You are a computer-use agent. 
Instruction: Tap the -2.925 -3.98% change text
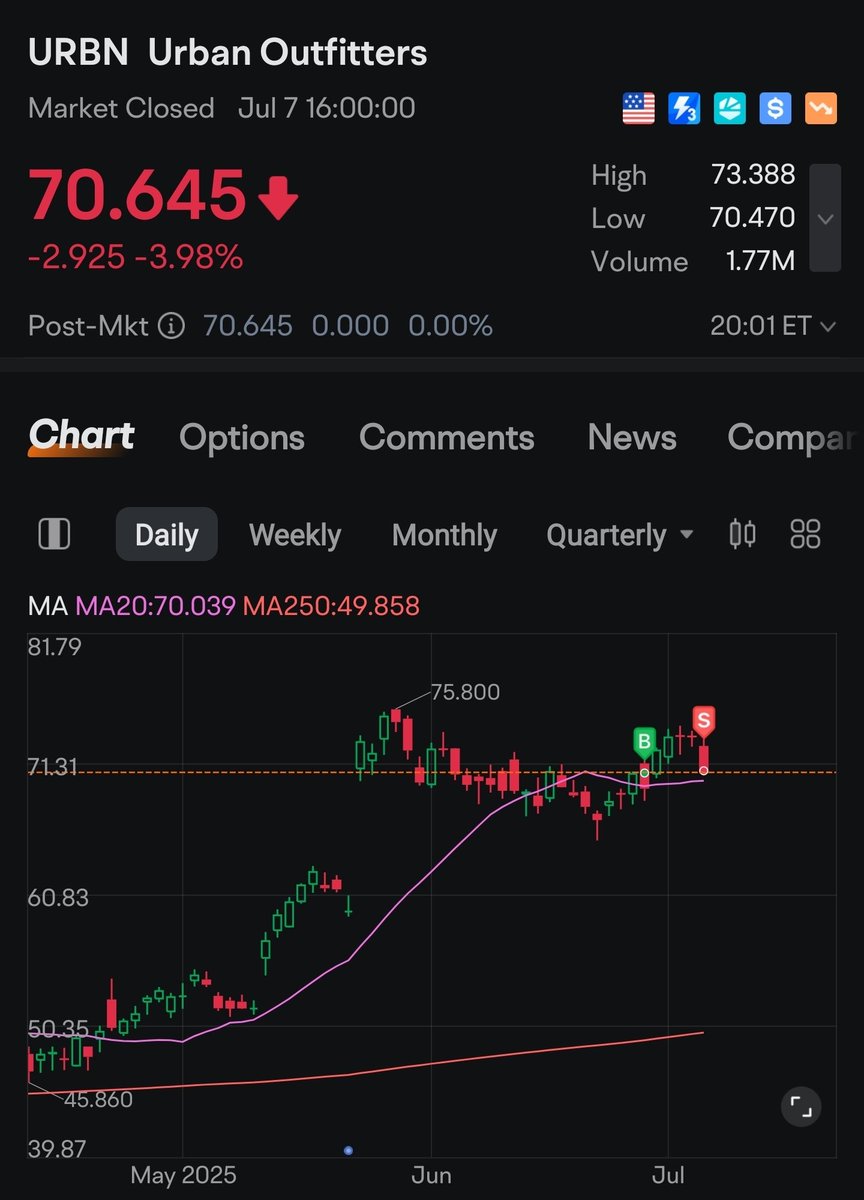click(135, 257)
